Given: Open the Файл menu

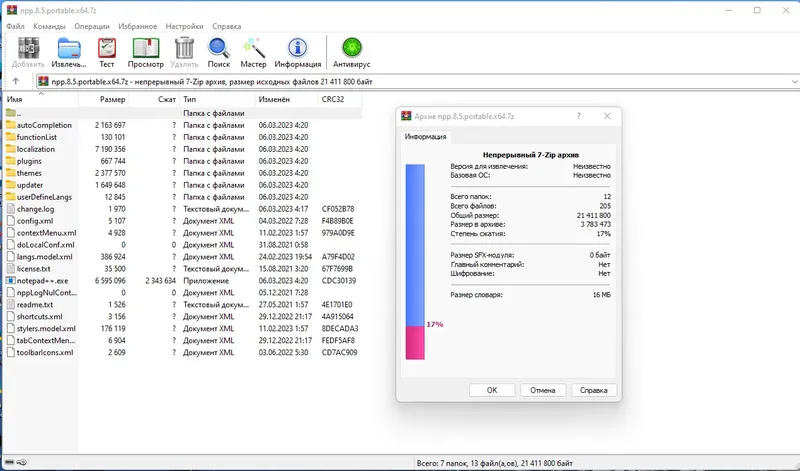Looking at the screenshot, I should click(x=15, y=26).
